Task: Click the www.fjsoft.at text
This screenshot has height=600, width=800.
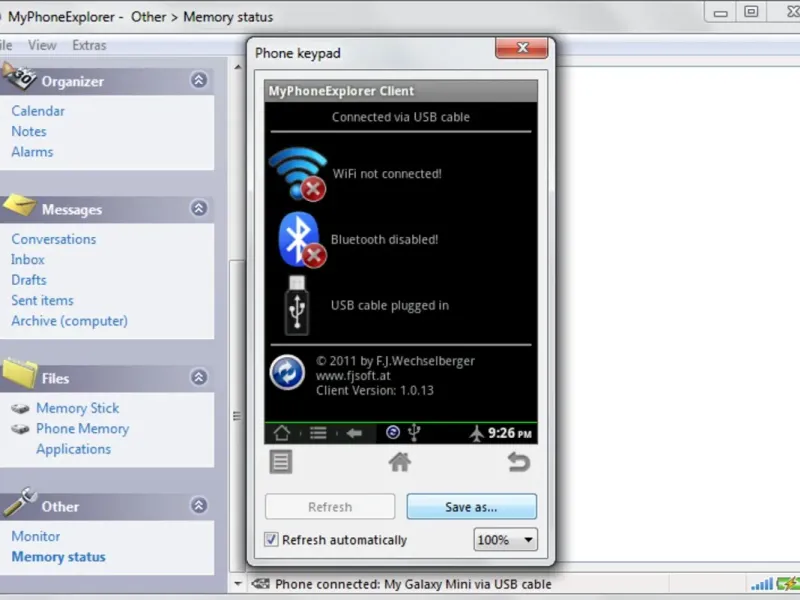Action: point(353,376)
